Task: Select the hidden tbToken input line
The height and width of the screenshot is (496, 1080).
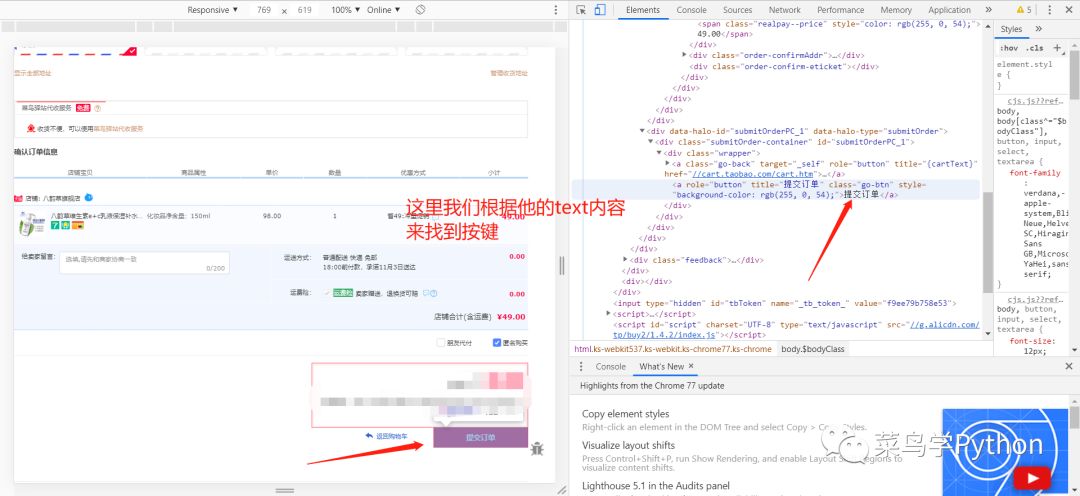Action: point(785,302)
